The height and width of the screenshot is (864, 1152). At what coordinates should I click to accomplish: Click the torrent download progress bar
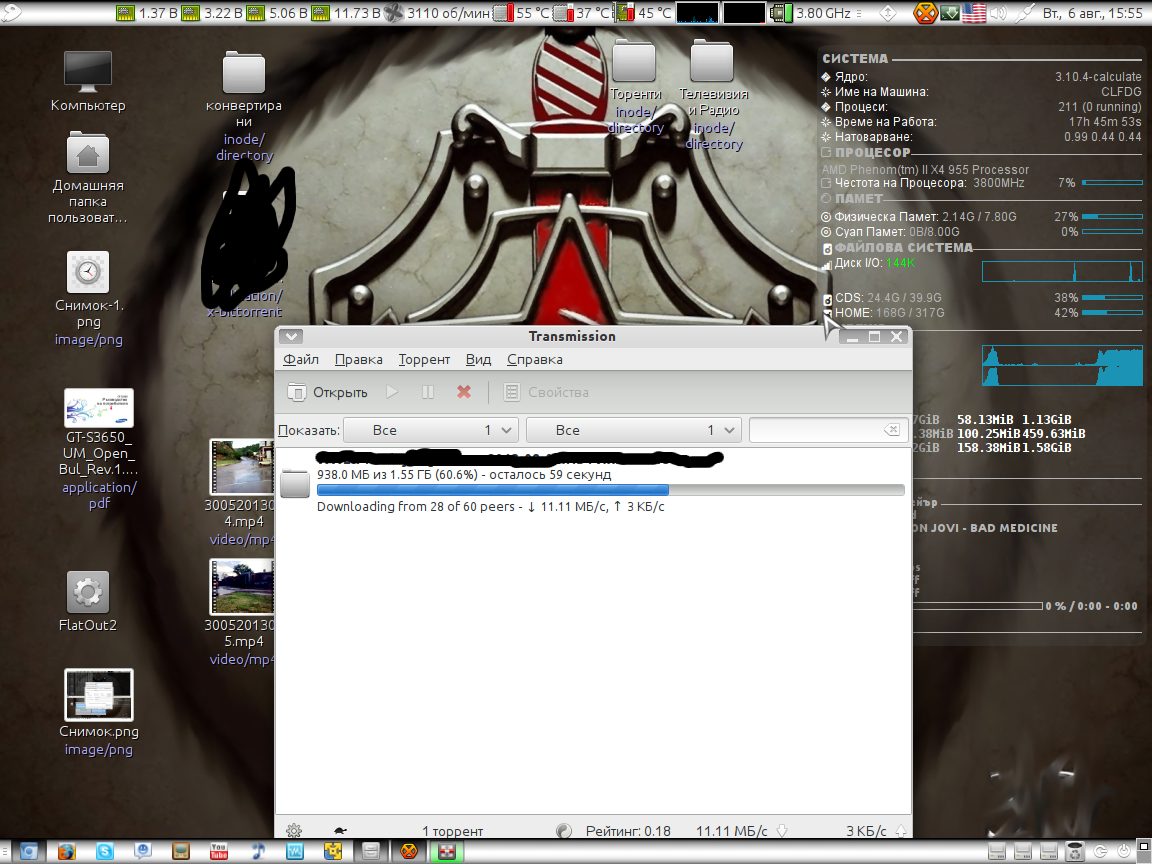[x=611, y=490]
